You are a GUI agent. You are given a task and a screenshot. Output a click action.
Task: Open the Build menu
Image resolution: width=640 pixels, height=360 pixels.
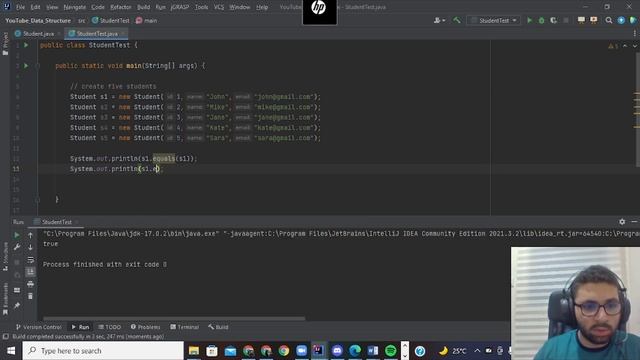click(x=143, y=7)
